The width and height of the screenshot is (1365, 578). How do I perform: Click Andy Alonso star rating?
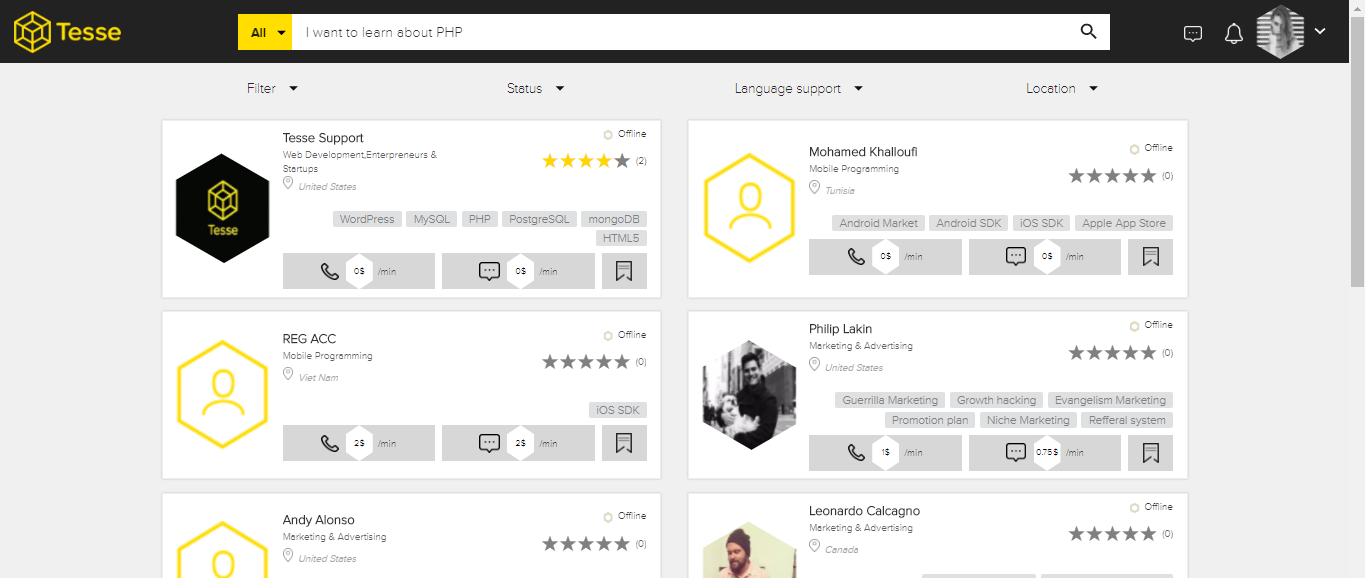coord(586,544)
